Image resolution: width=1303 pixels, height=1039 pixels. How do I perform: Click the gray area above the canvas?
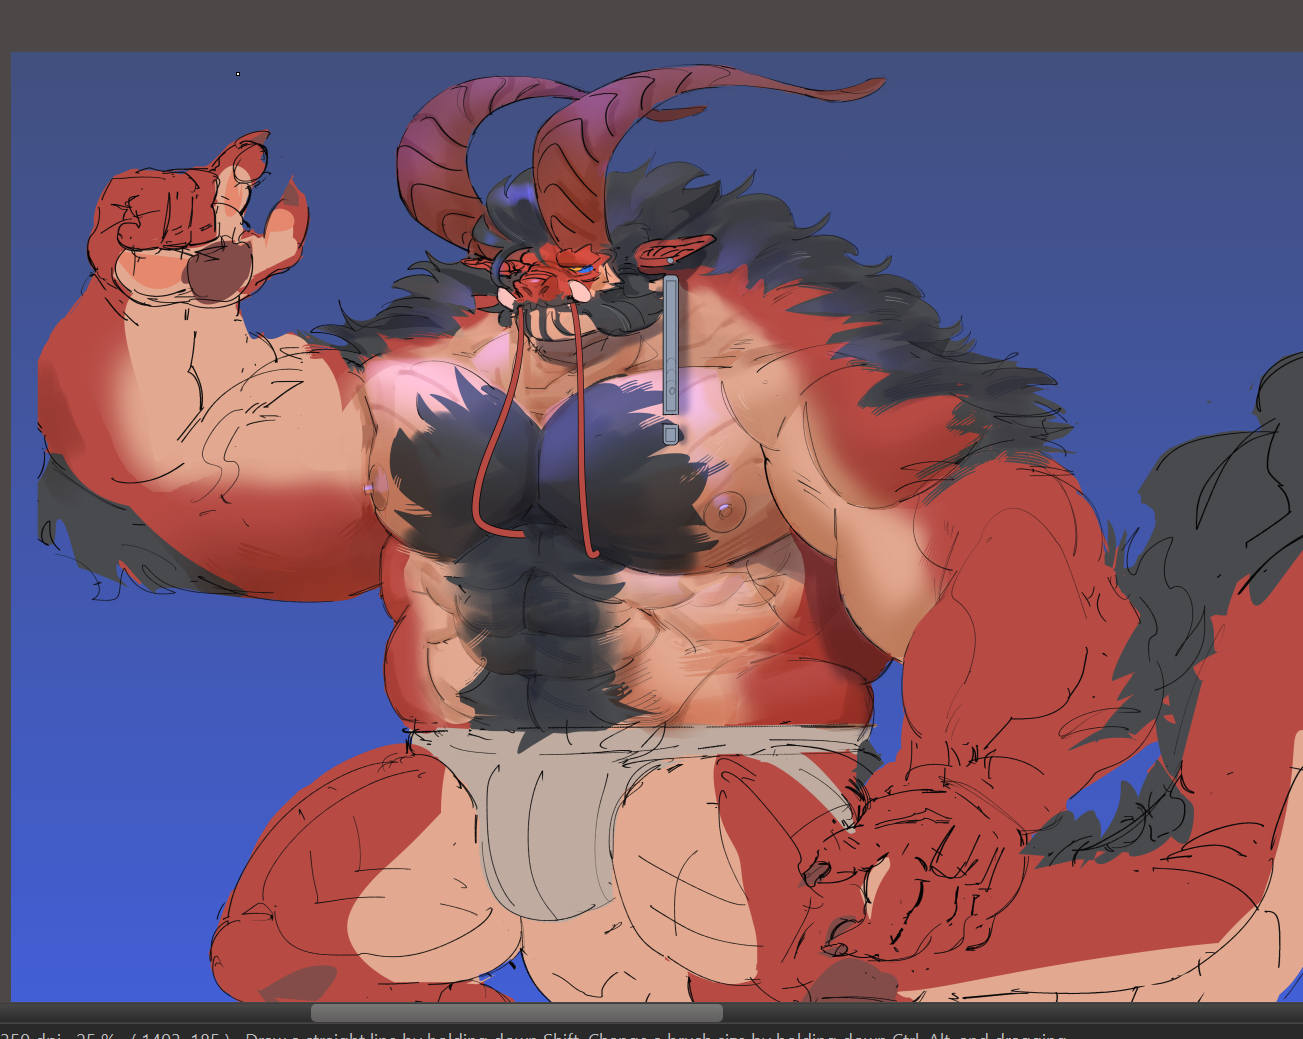tap(650, 25)
